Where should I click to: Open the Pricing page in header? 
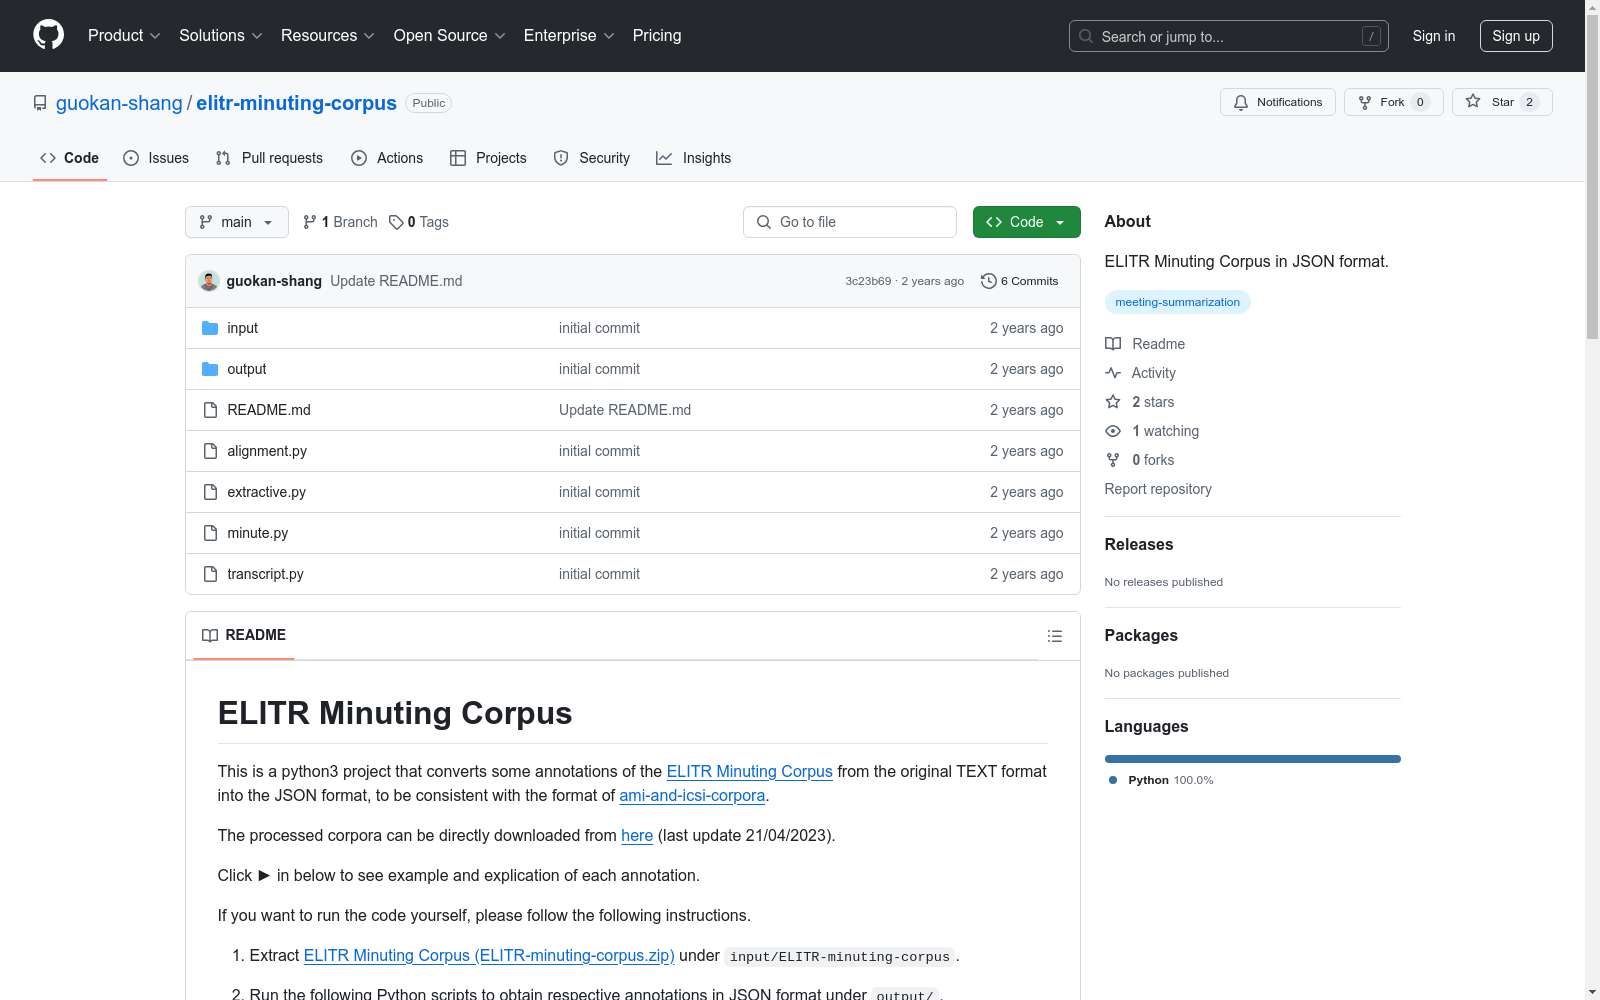(x=657, y=36)
